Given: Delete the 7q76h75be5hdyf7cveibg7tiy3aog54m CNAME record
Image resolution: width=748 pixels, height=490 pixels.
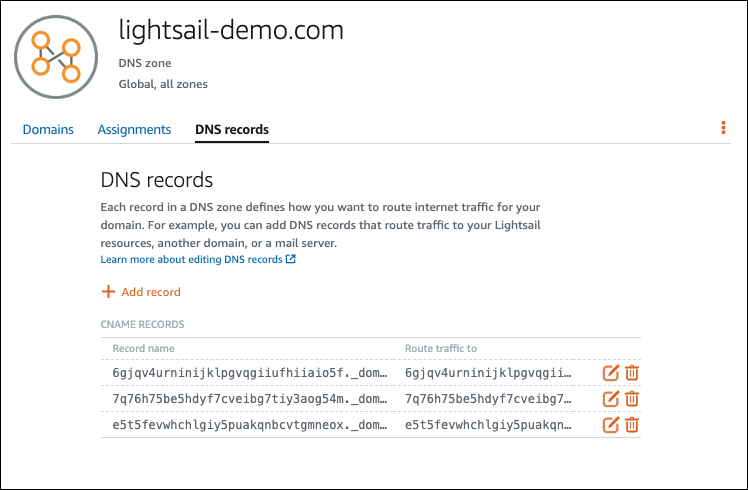Looking at the screenshot, I should click(632, 399).
